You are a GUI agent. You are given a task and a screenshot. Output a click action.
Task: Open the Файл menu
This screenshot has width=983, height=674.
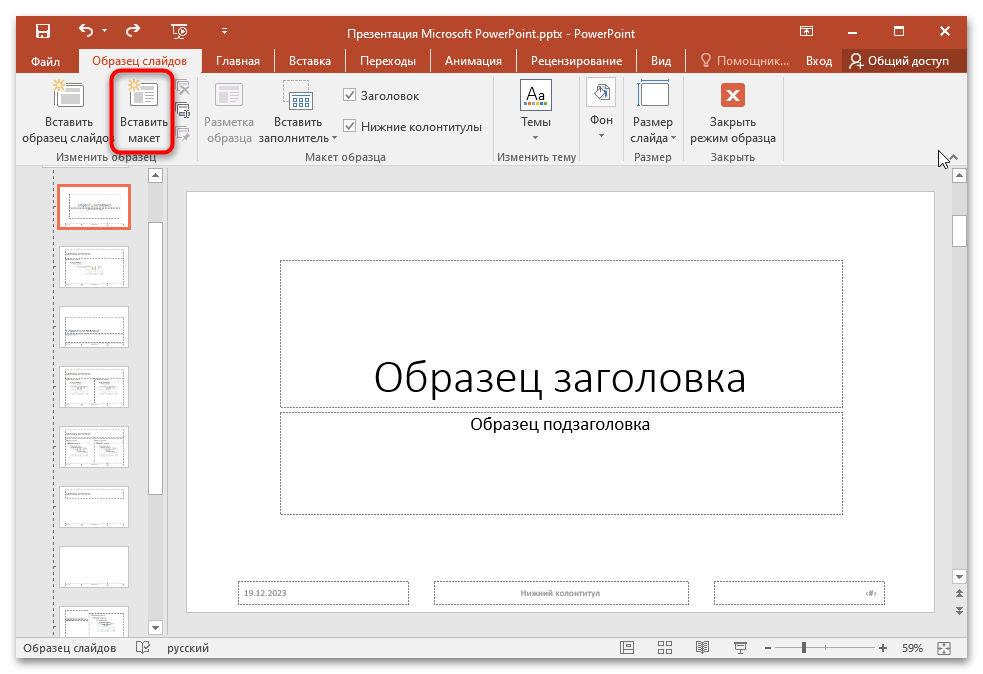44,60
